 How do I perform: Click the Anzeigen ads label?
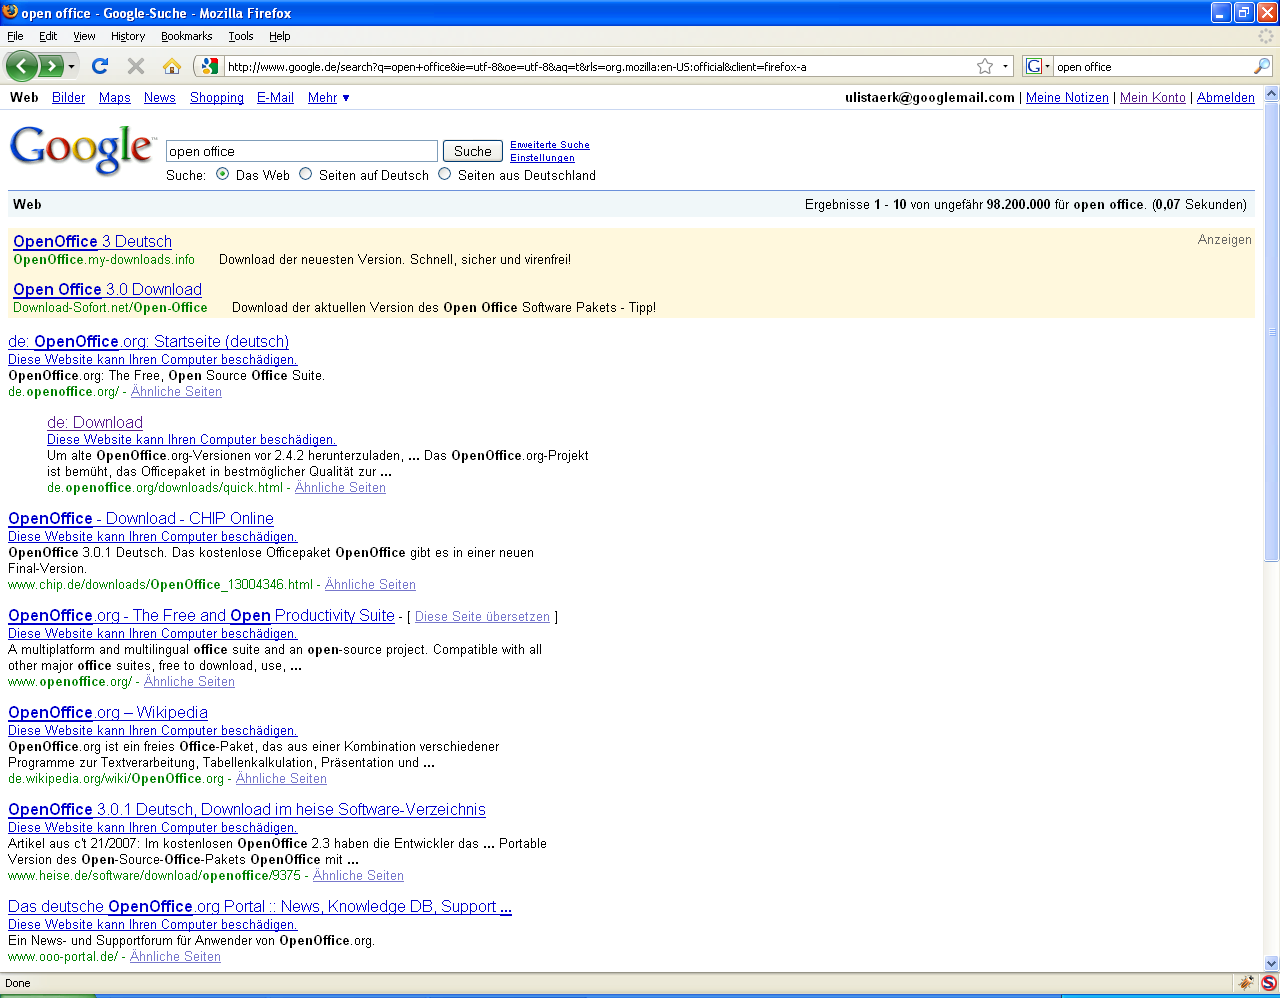1224,239
